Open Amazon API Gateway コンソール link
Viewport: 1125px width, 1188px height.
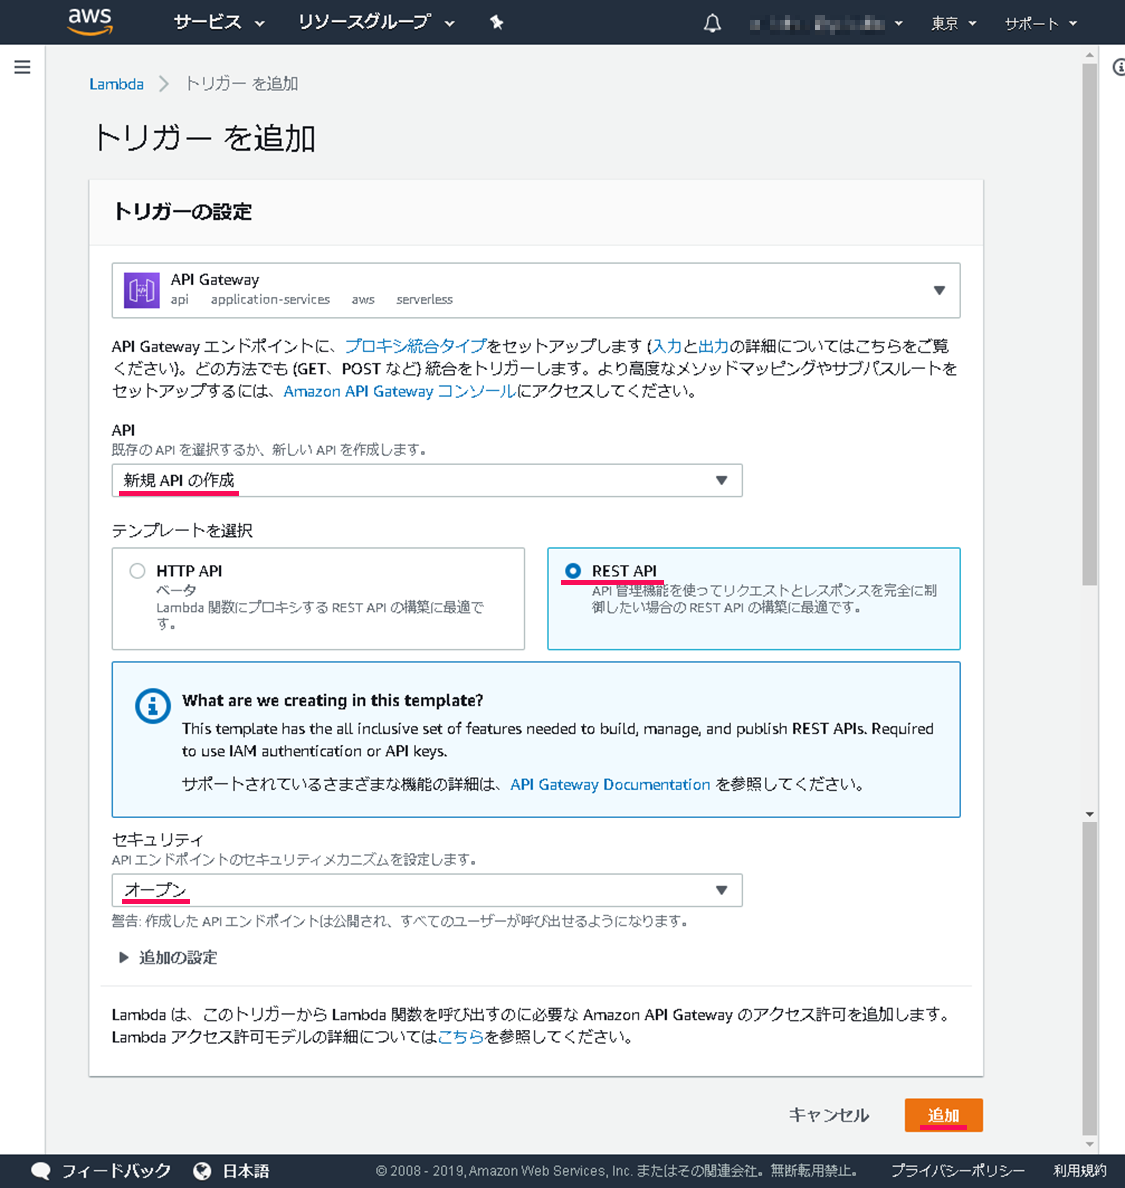tap(399, 392)
